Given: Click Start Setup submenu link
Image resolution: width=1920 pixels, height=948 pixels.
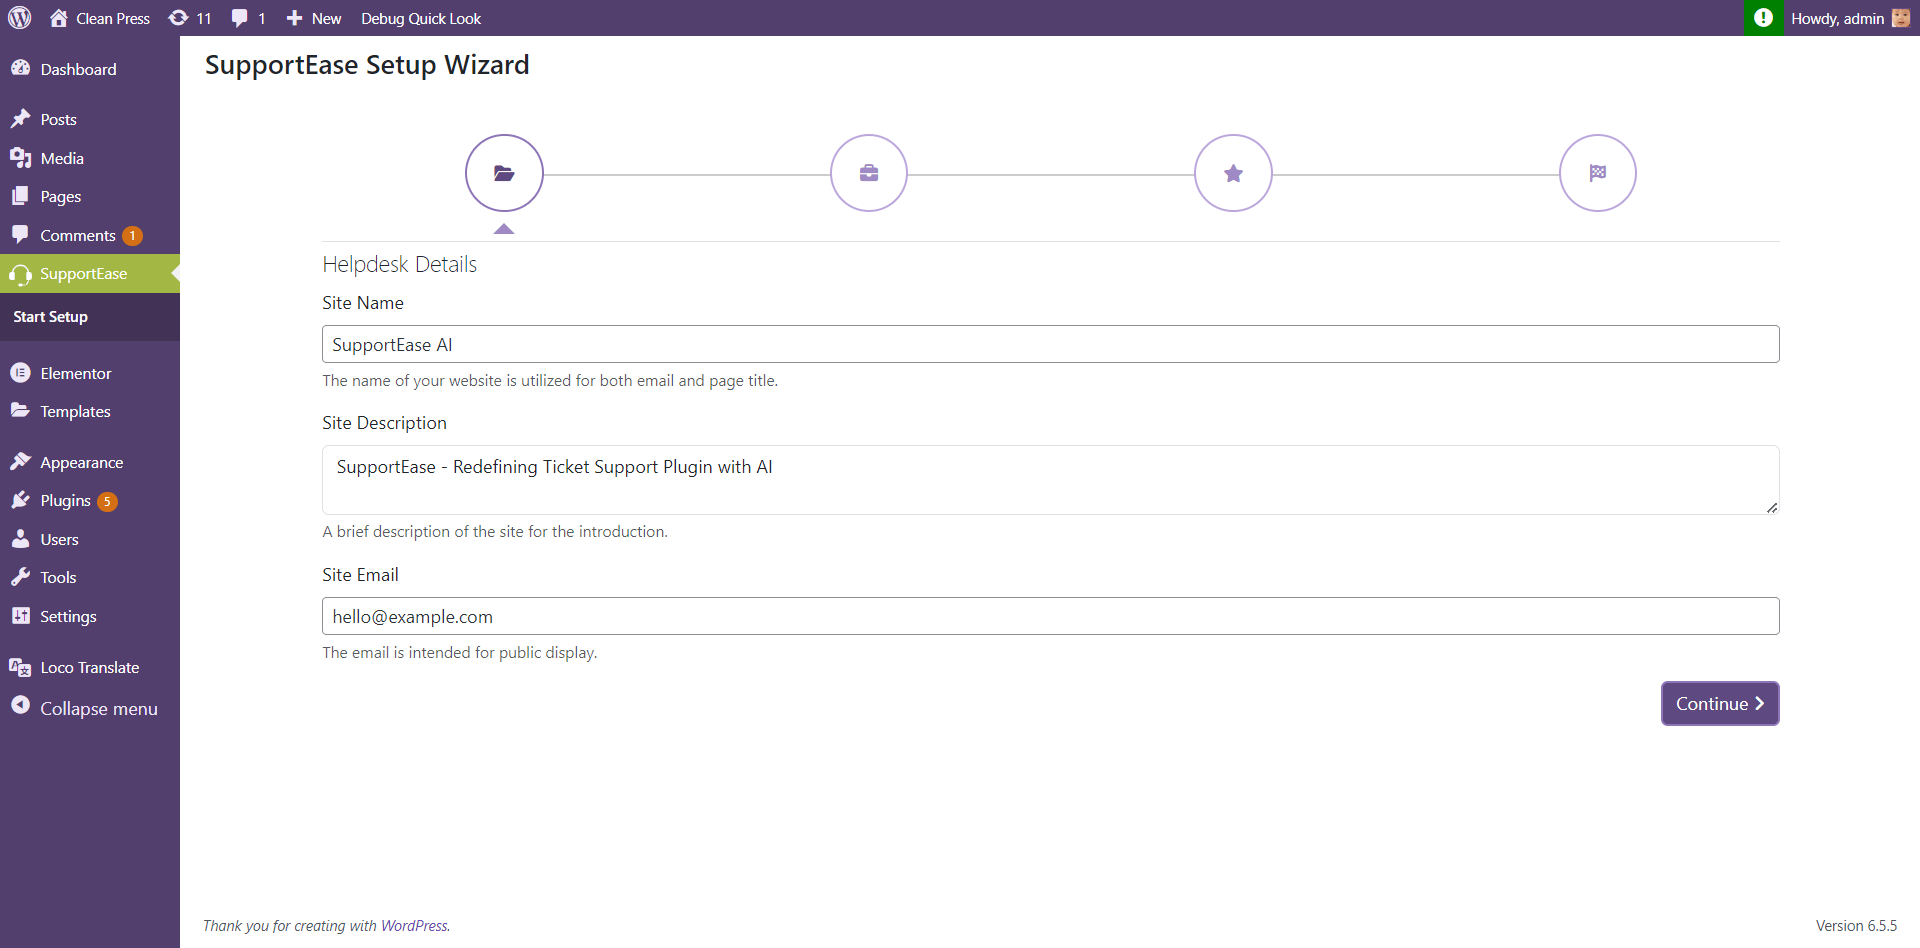Looking at the screenshot, I should click(51, 316).
